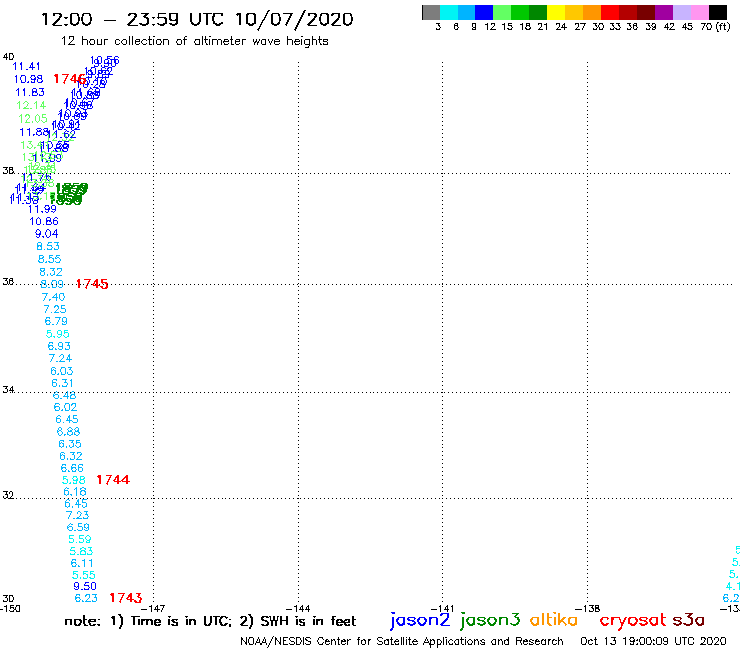Click the 5.63 wave height value

point(81,551)
